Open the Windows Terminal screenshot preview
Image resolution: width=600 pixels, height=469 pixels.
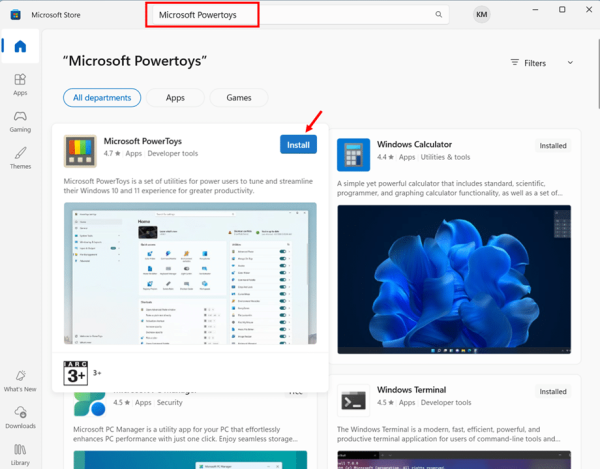click(x=454, y=459)
